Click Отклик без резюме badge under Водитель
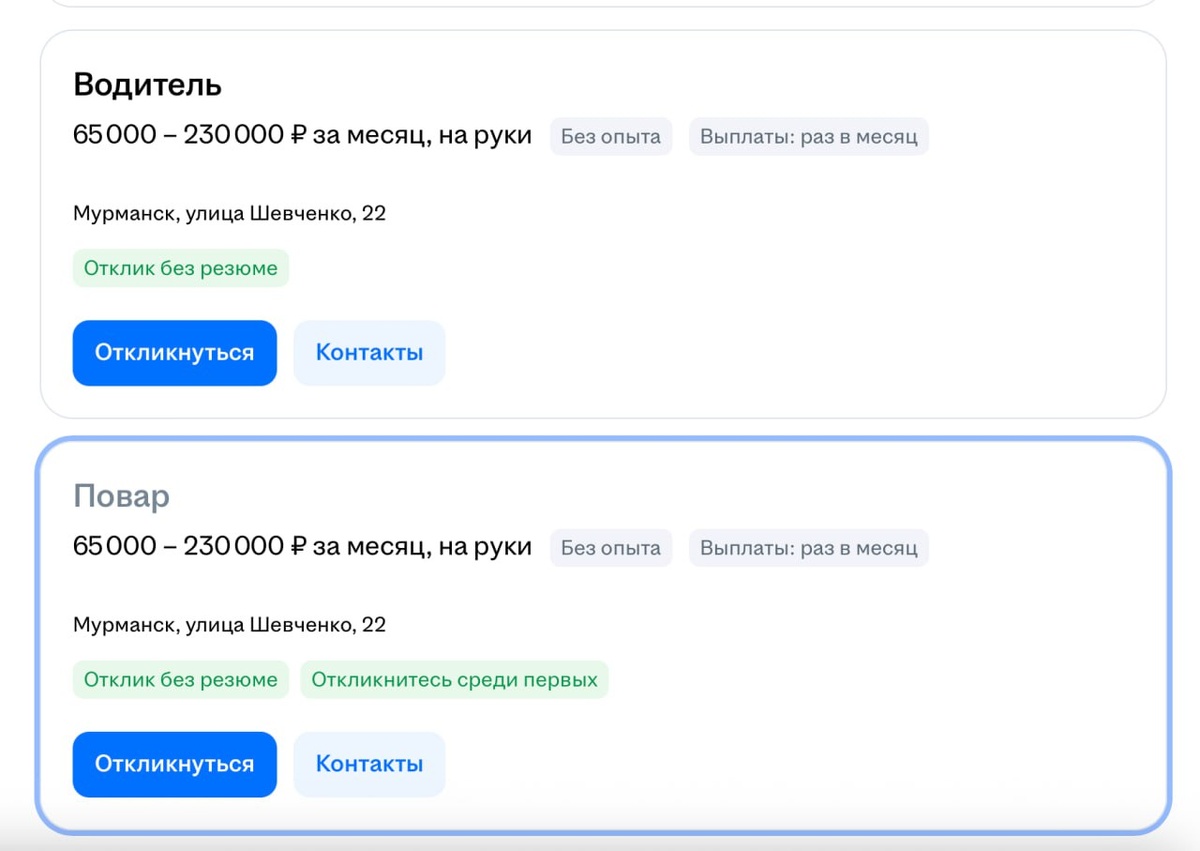Viewport: 1200px width, 851px height. (180, 268)
